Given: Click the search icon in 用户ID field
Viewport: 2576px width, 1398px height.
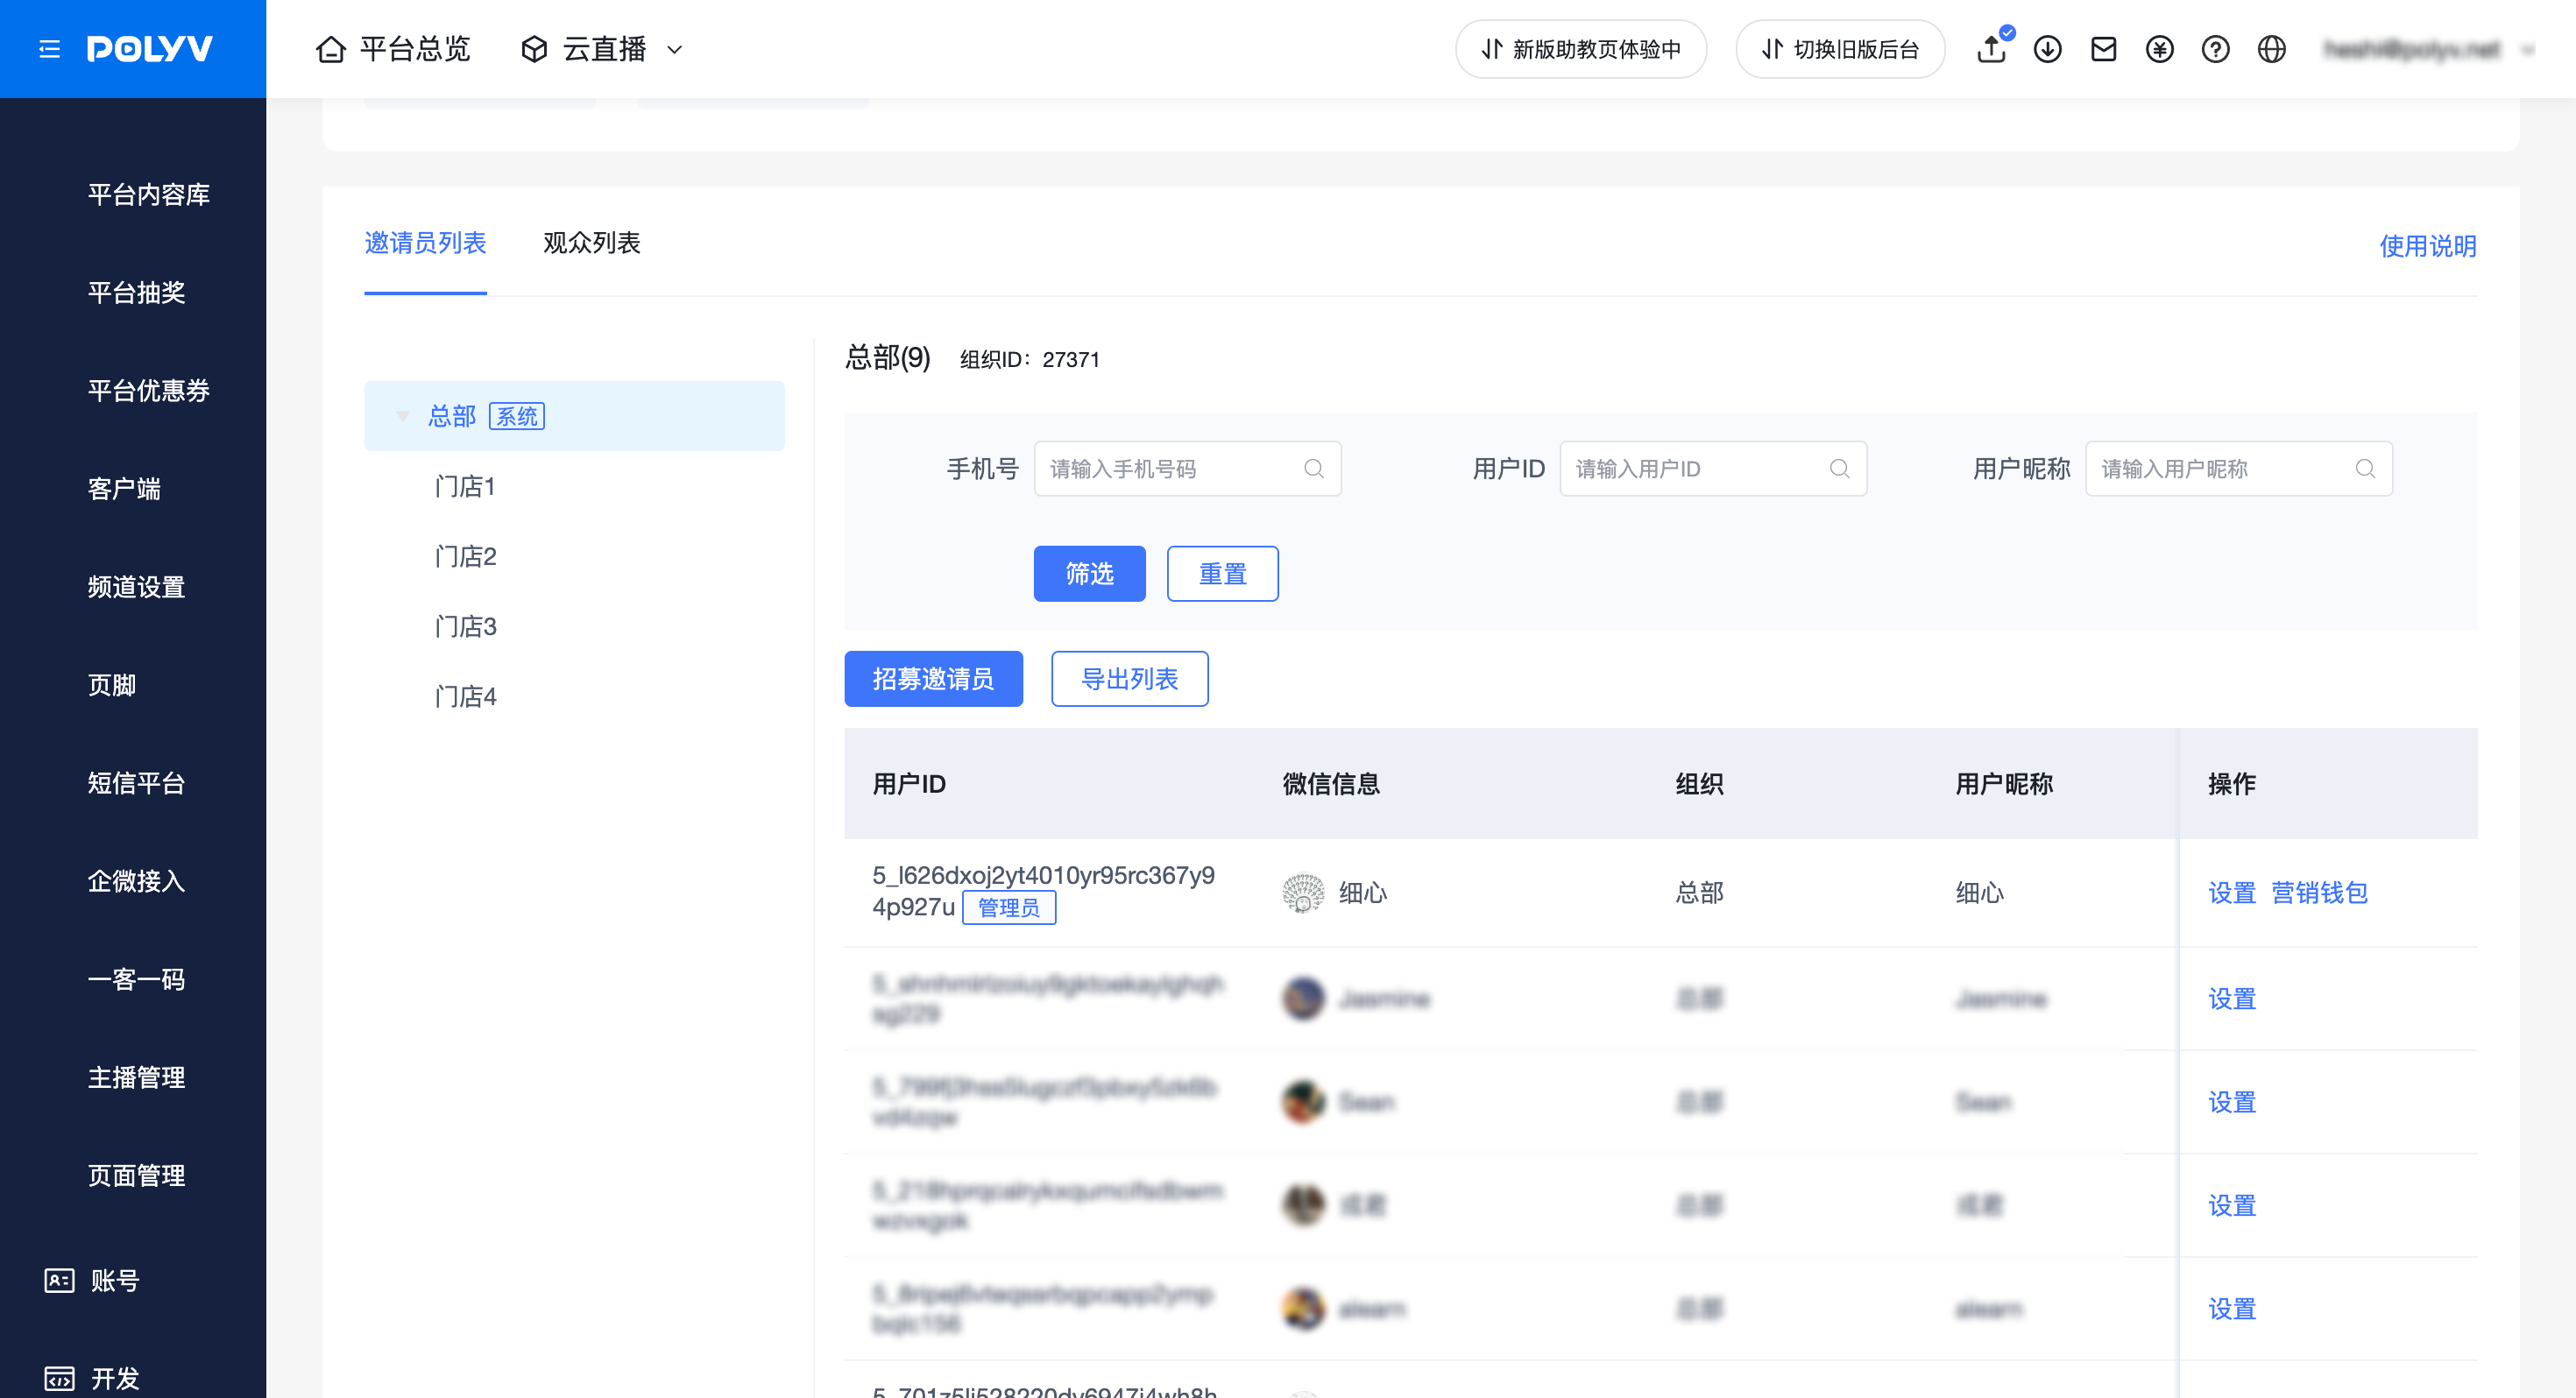Looking at the screenshot, I should click(x=1840, y=469).
